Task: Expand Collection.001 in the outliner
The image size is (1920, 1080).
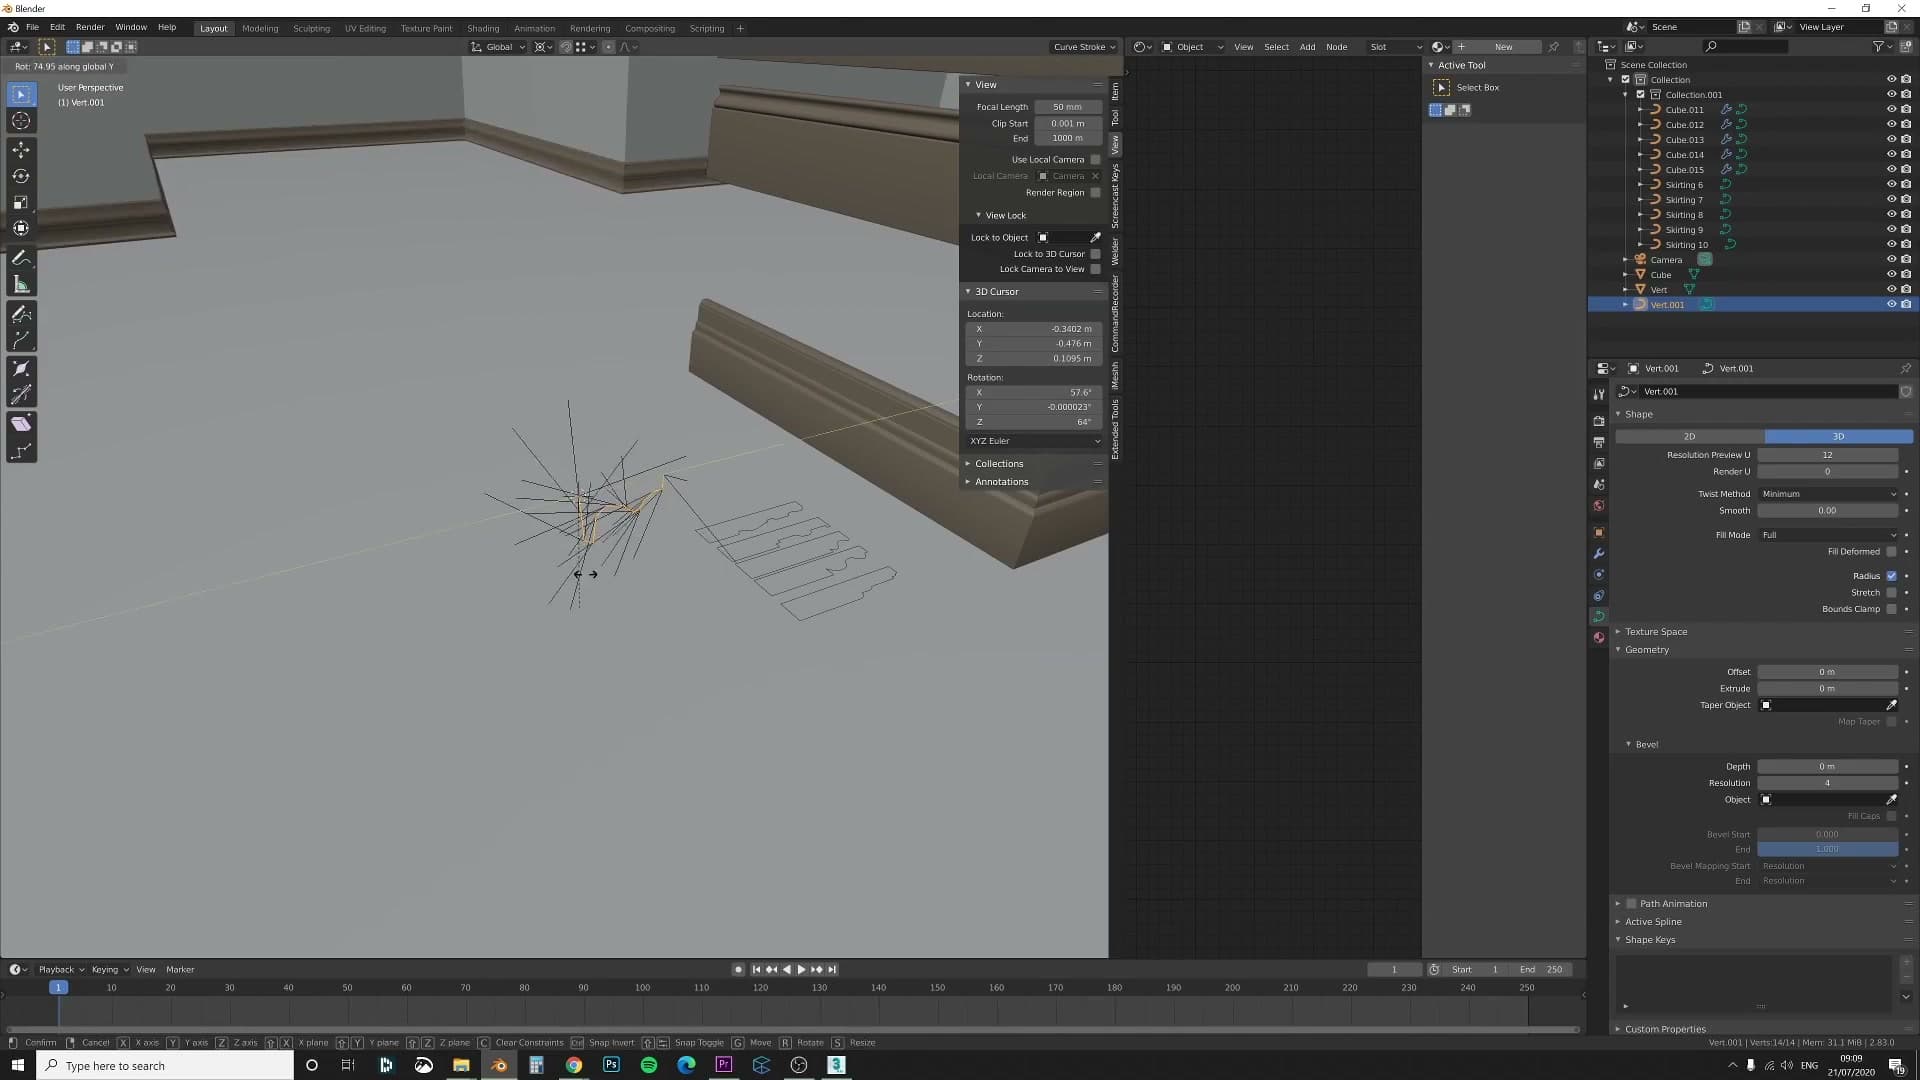Action: (x=1626, y=95)
